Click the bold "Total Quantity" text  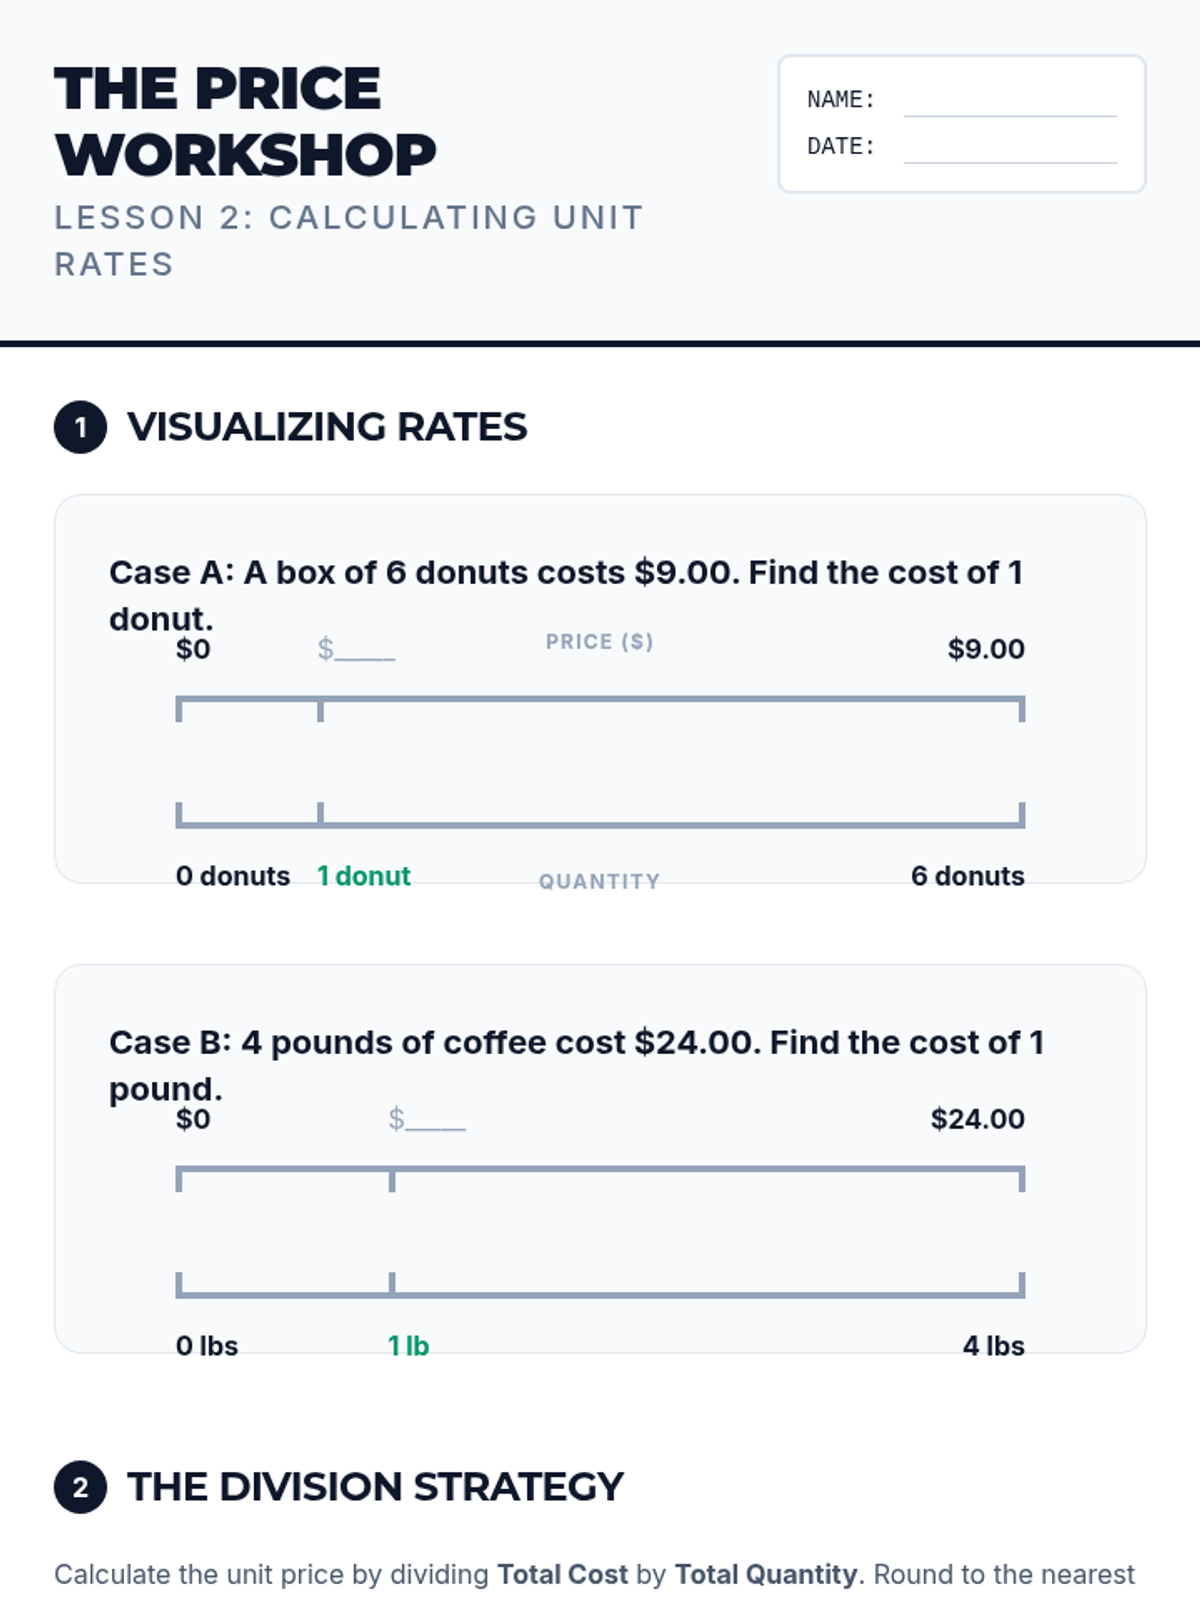point(766,1575)
